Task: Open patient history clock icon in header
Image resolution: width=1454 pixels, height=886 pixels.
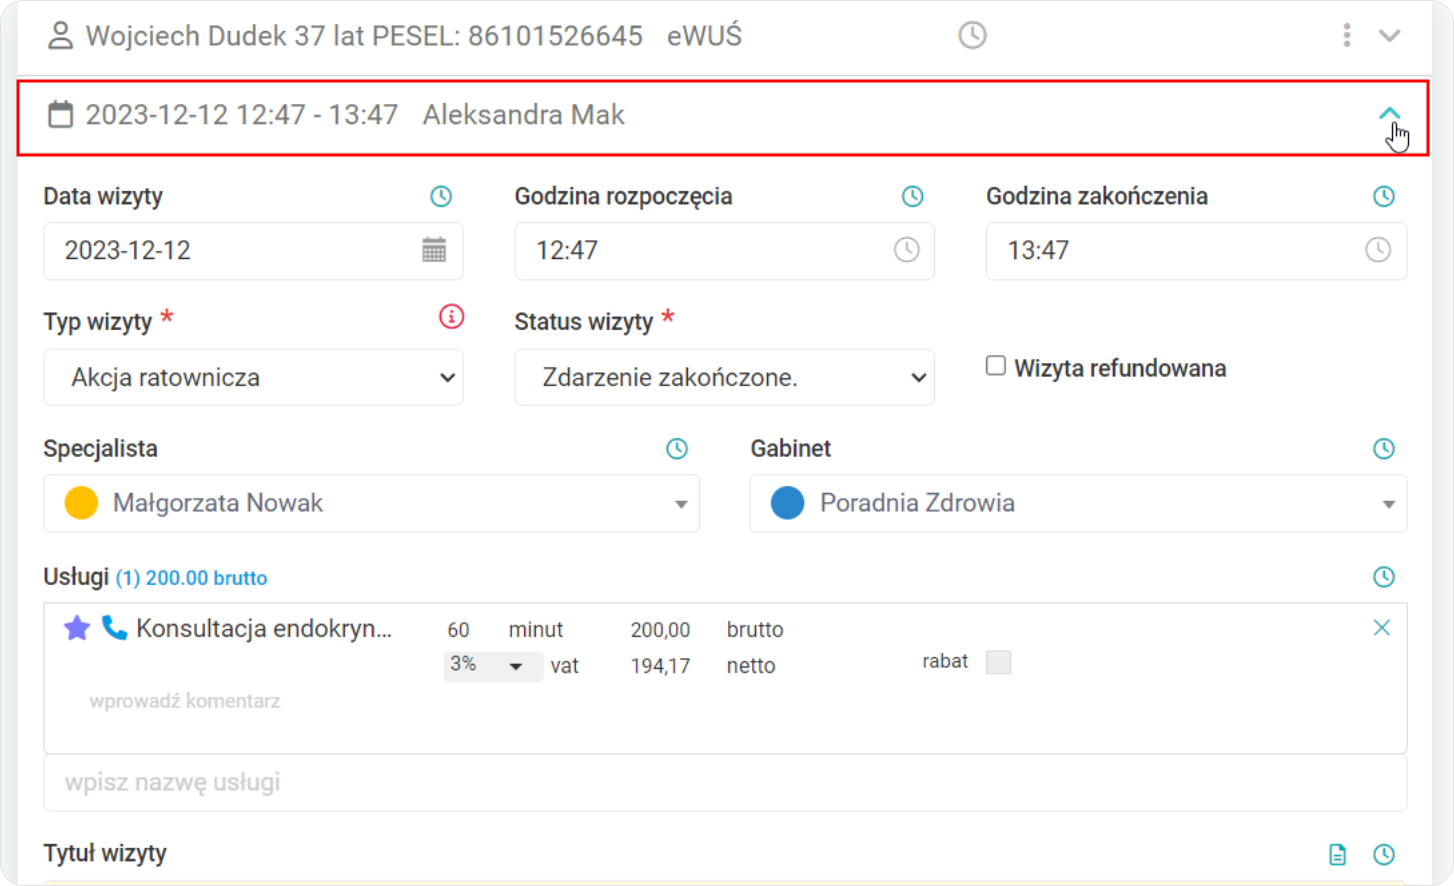Action: [x=972, y=36]
